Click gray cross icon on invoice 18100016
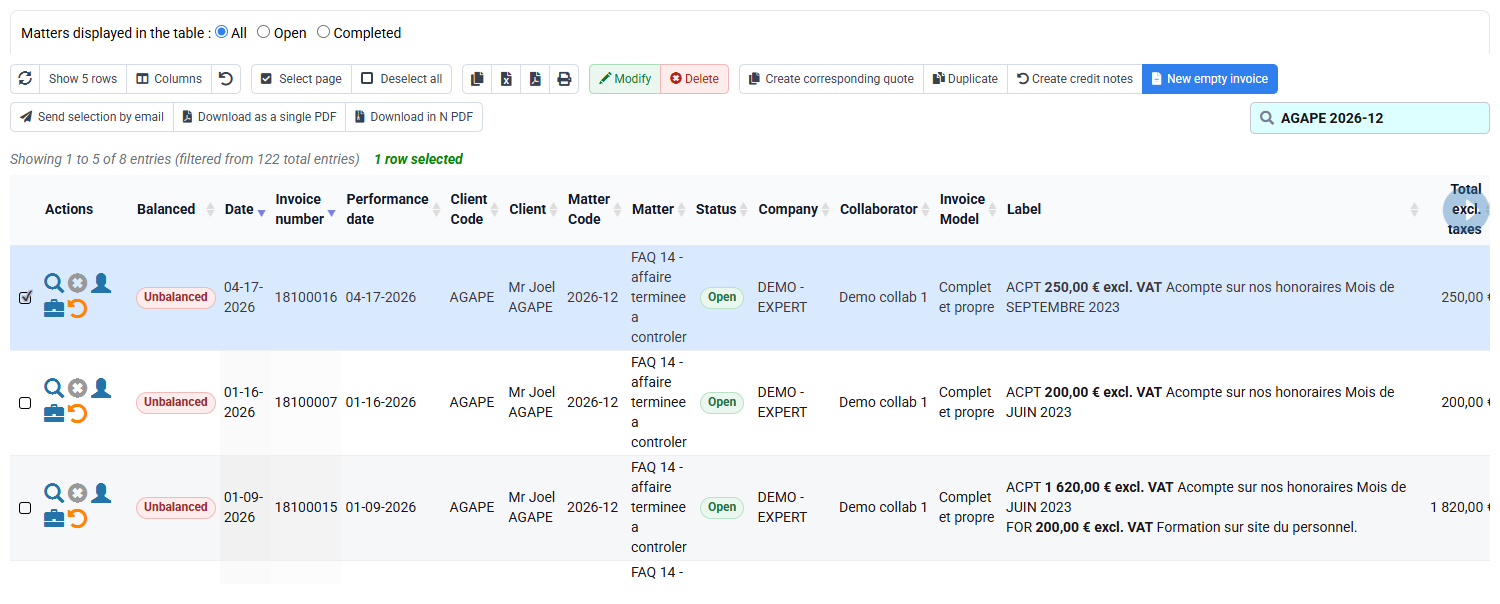This screenshot has width=1500, height=604. pyautogui.click(x=77, y=284)
